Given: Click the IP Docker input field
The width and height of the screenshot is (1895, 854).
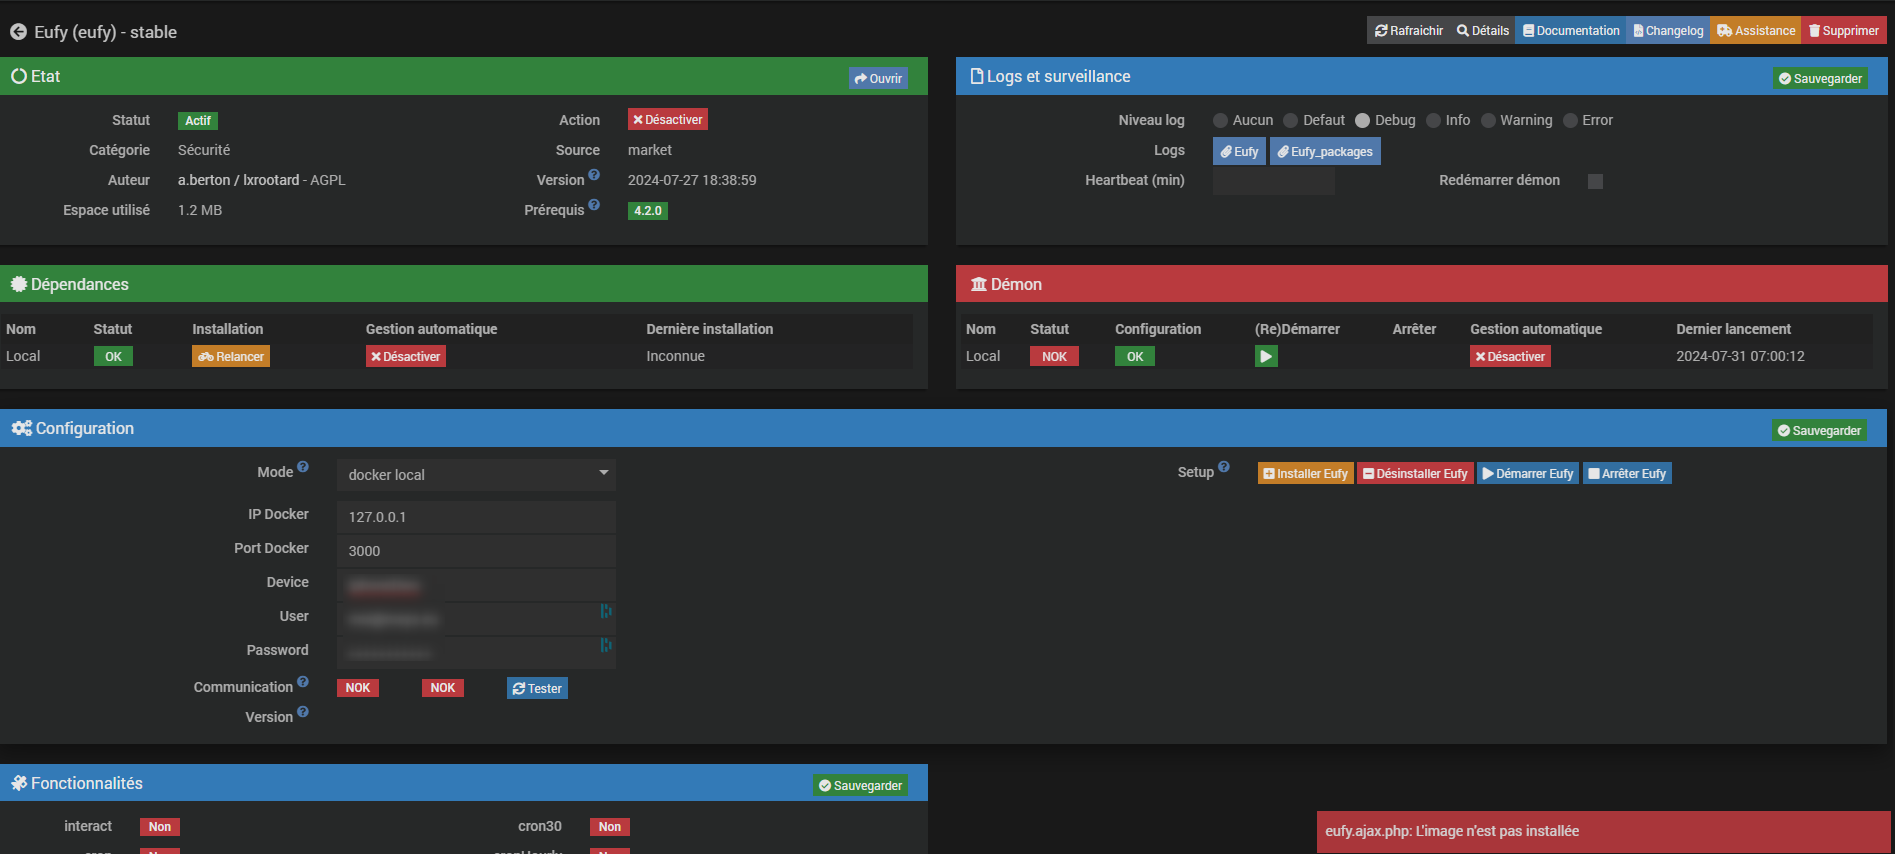Looking at the screenshot, I should click(477, 517).
